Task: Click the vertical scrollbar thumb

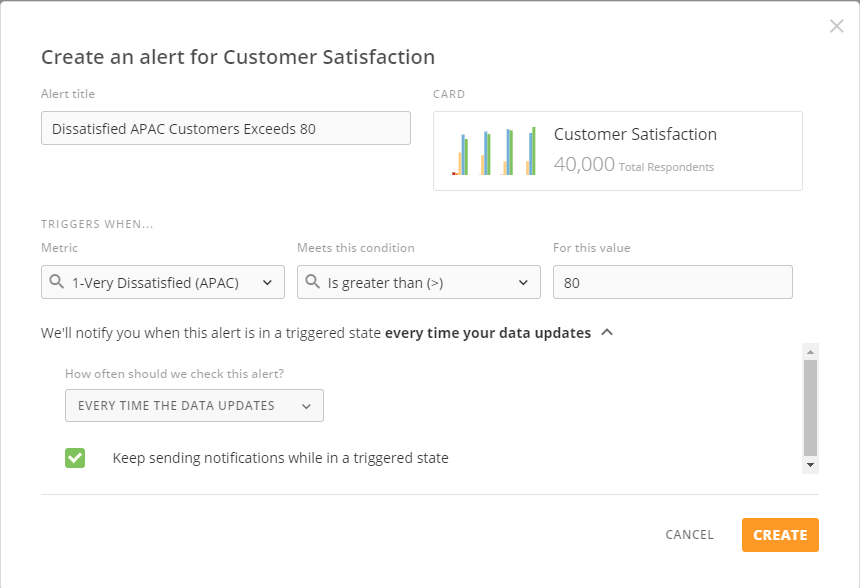Action: (811, 405)
